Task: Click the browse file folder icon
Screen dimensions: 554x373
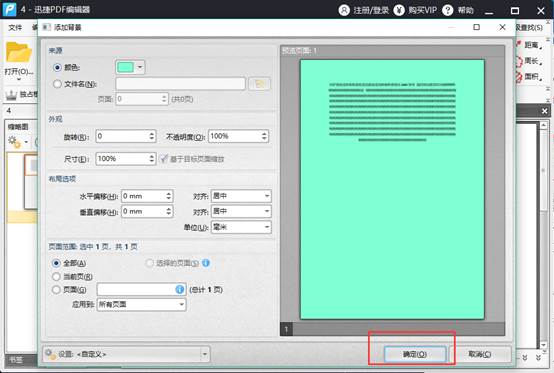Action: point(259,84)
